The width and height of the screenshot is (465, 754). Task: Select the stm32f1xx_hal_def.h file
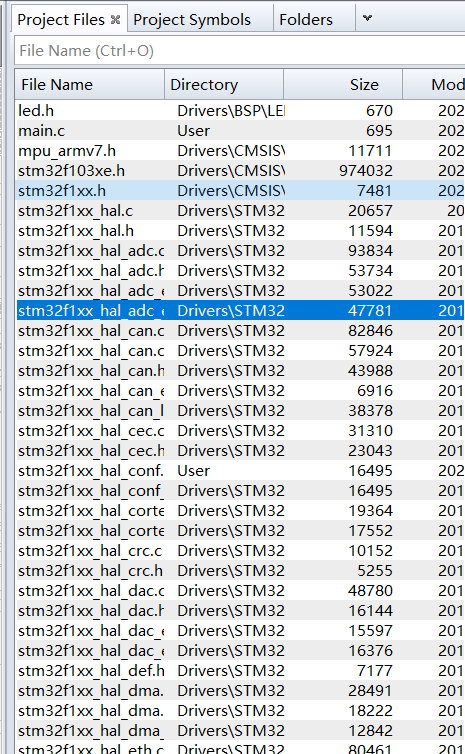tap(240, 670)
